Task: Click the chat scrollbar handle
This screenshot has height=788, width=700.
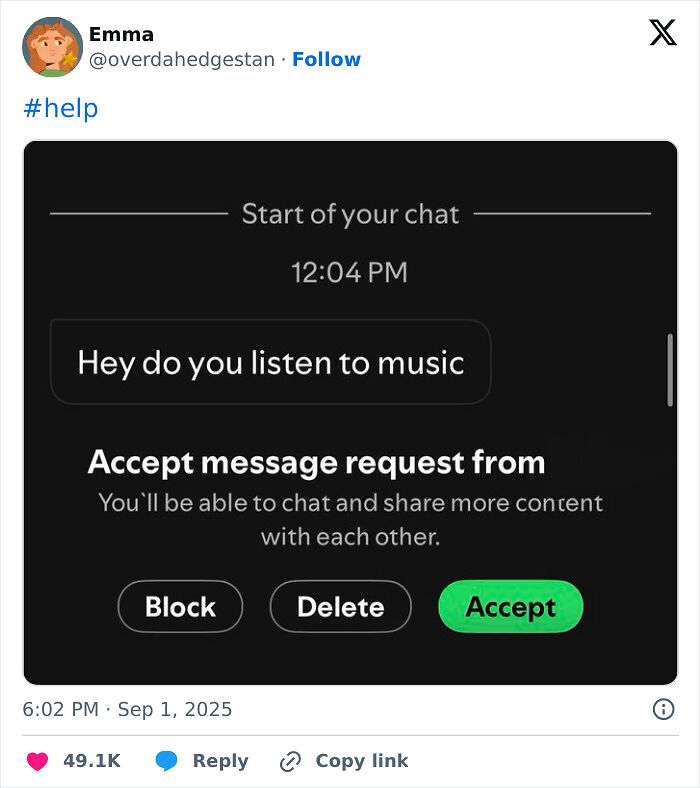Action: point(670,370)
